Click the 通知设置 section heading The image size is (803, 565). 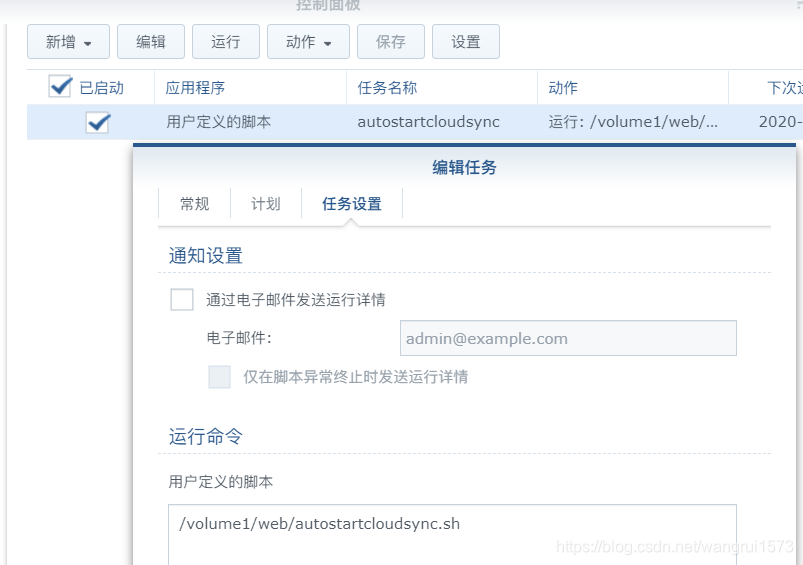coord(205,256)
